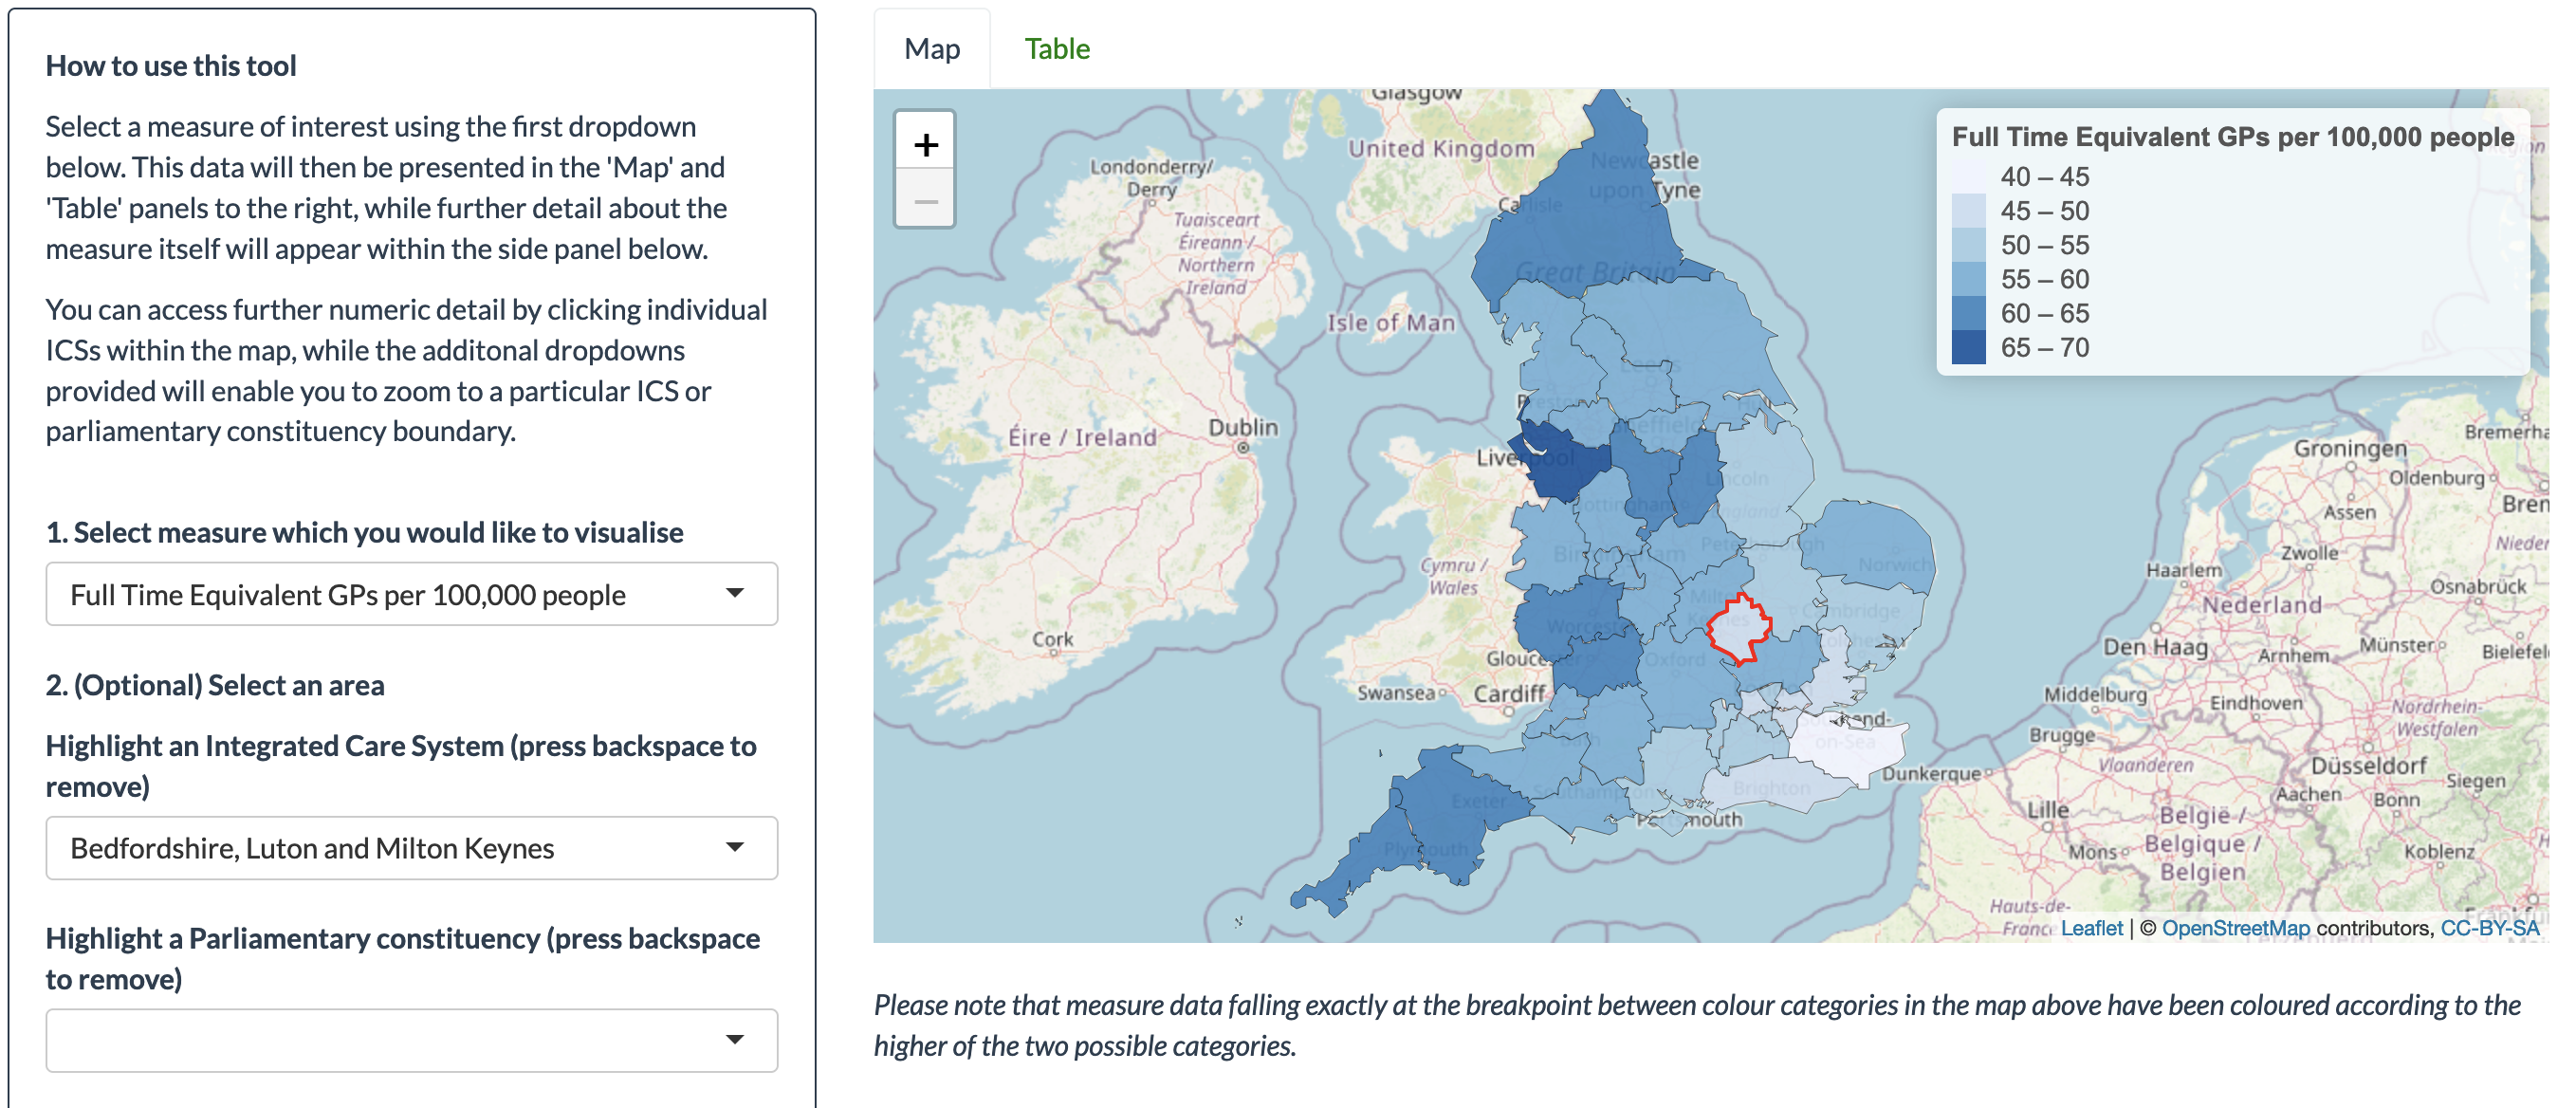The height and width of the screenshot is (1108, 2576).
Task: Click the Leaflet attribution link
Action: (2091, 928)
